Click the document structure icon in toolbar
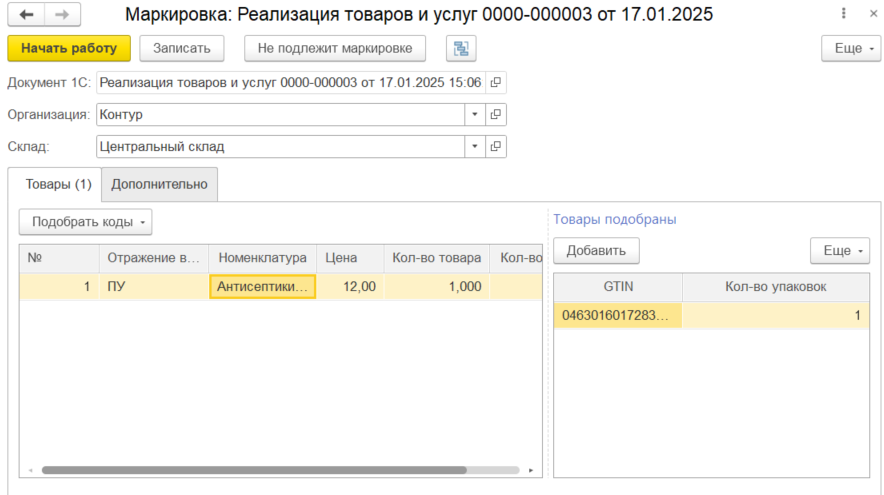 coord(461,48)
